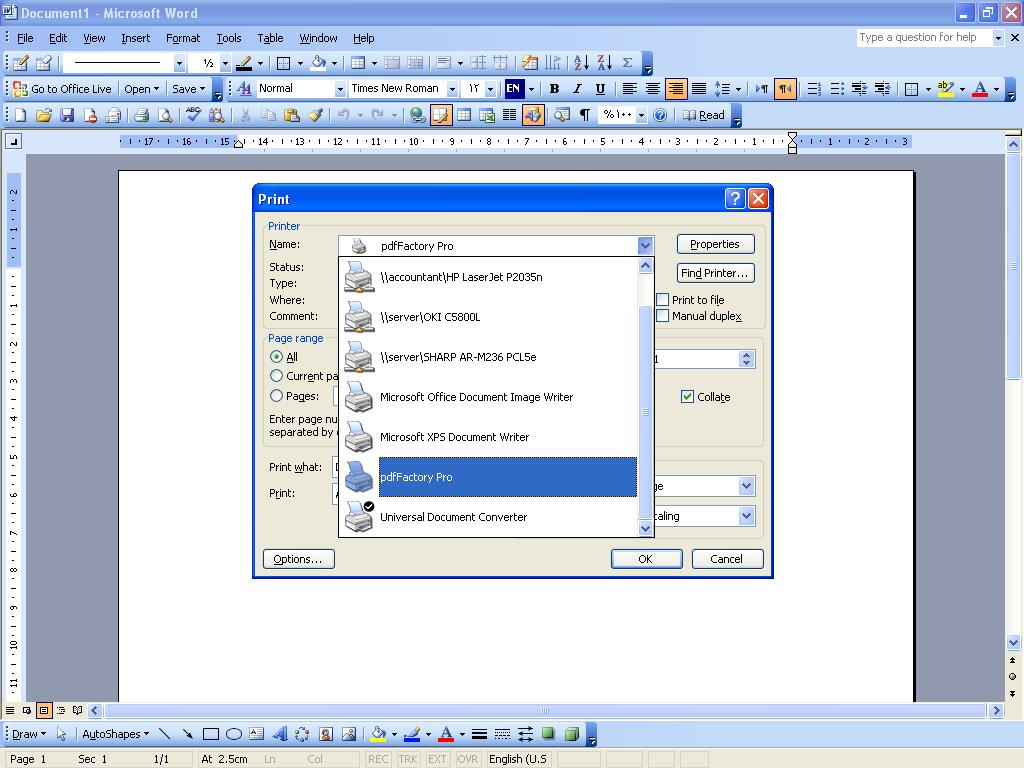Viewport: 1024px width, 768px height.
Task: Select the Pages radio button
Action: pyautogui.click(x=276, y=396)
